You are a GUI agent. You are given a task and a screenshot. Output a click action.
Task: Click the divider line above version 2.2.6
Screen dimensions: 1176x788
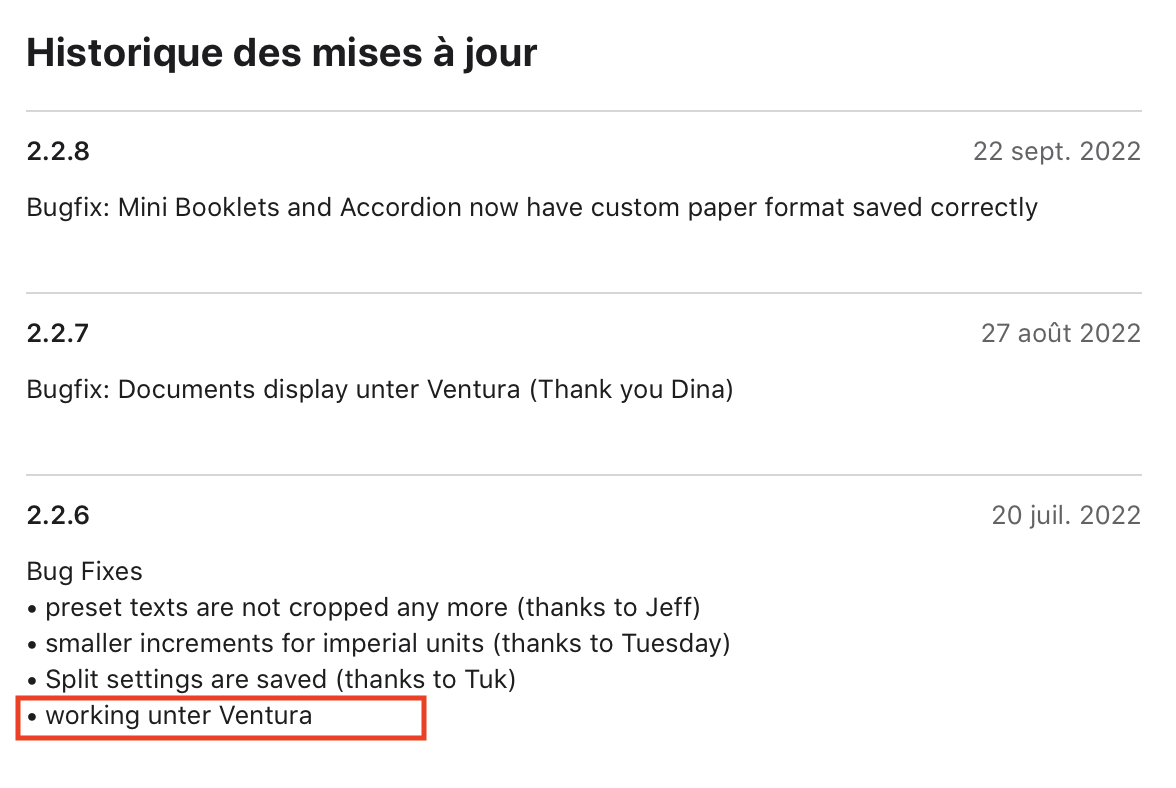point(584,475)
